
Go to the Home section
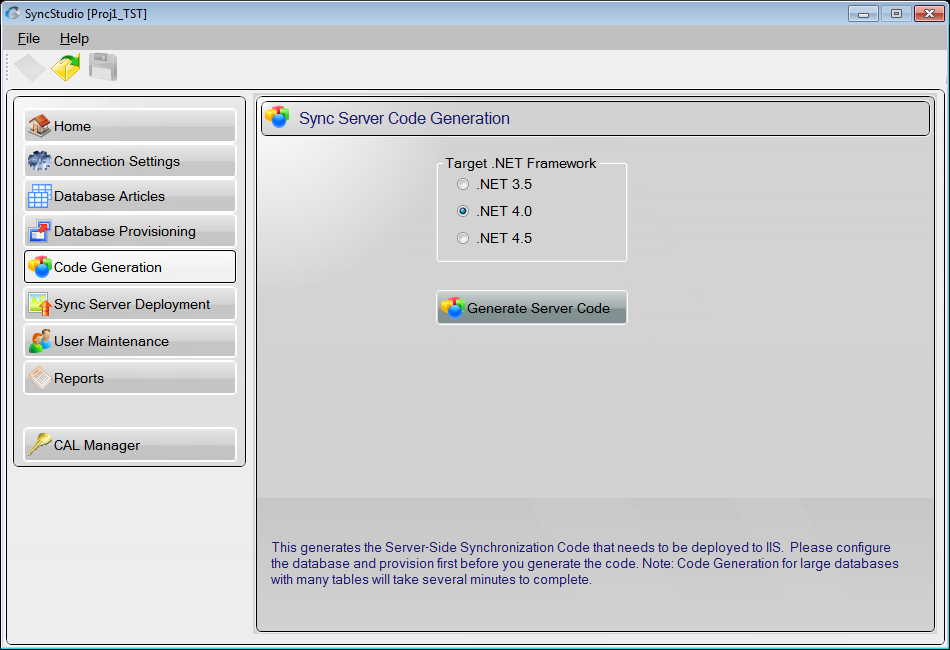point(130,126)
